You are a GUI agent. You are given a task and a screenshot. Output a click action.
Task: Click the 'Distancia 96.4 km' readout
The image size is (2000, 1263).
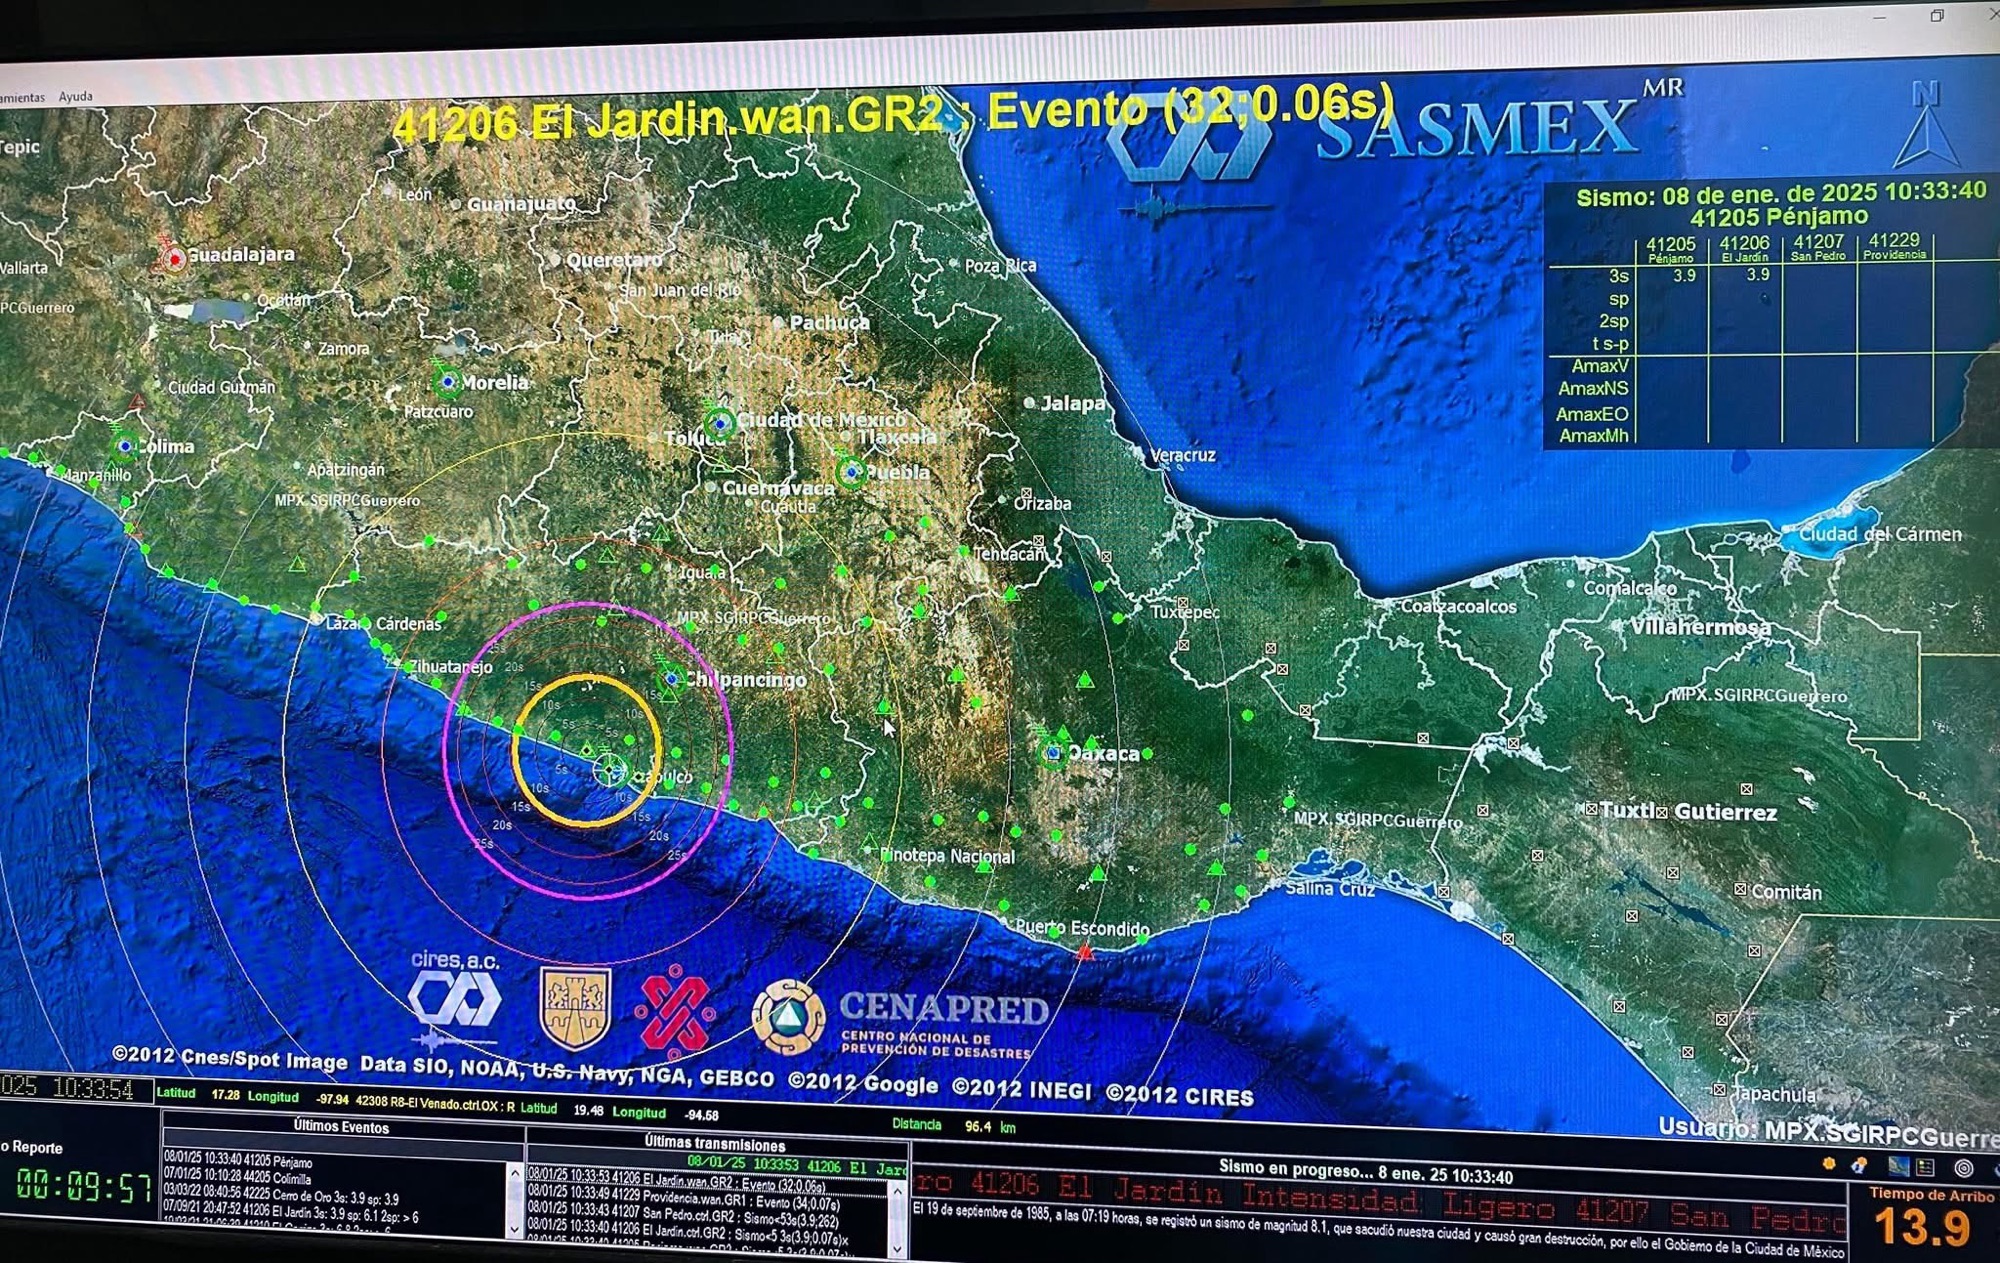coord(954,1126)
